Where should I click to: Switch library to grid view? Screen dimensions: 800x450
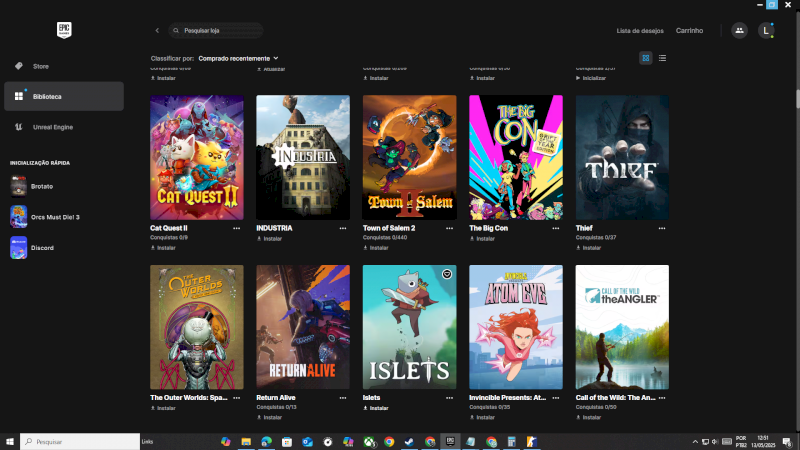coord(646,58)
